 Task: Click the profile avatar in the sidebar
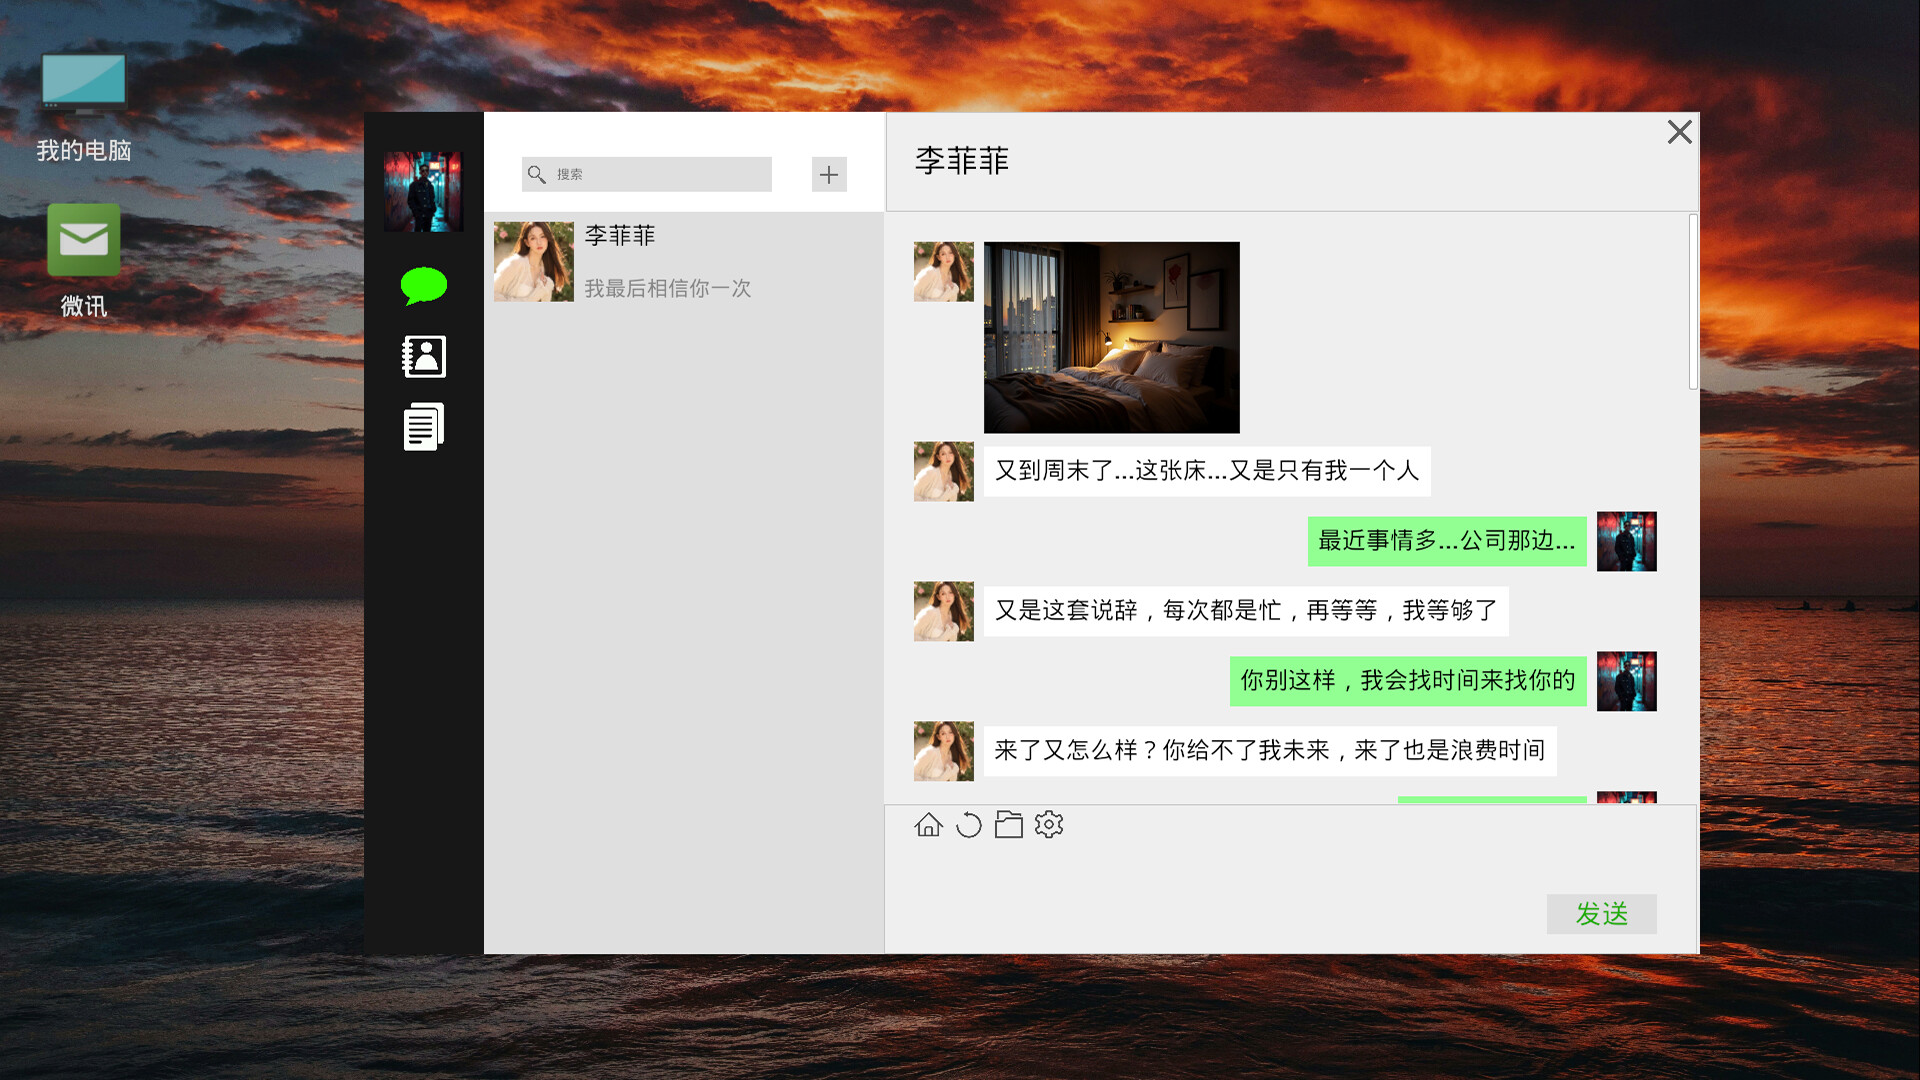tap(424, 191)
